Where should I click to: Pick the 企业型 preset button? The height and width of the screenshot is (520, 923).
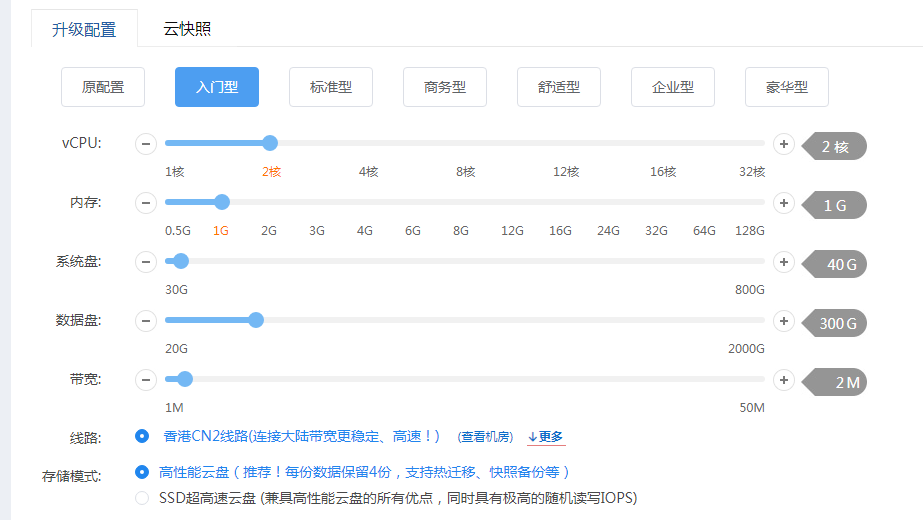673,87
